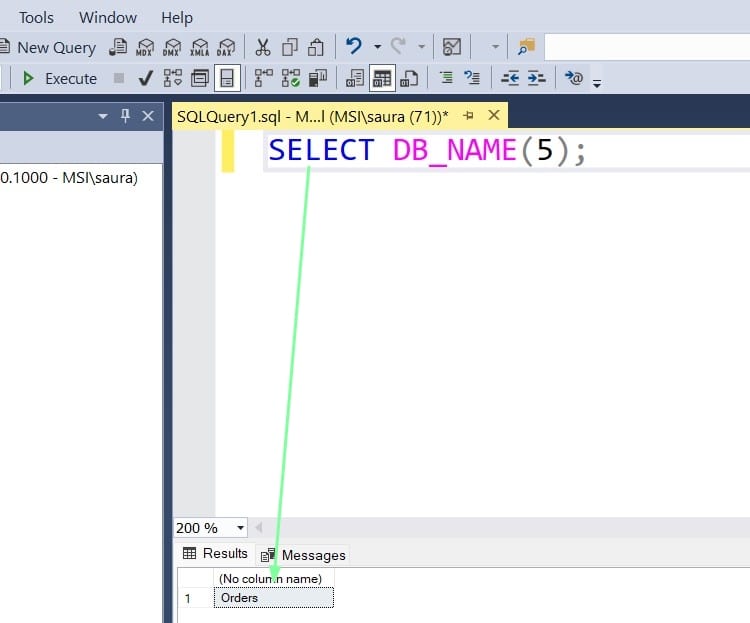
Task: Click the (No column name) header
Action: 274,578
